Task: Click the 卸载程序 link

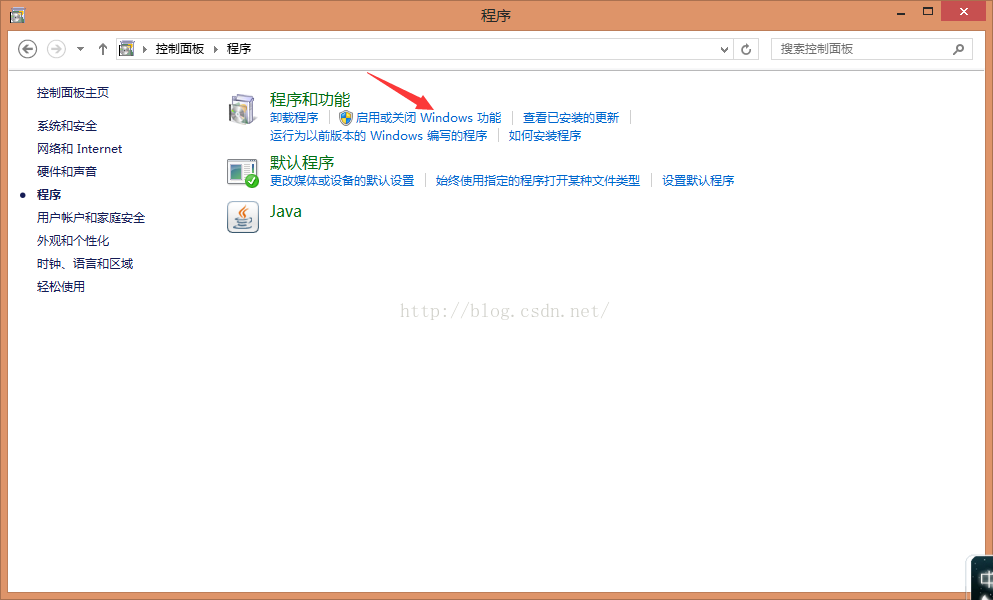Action: (294, 118)
